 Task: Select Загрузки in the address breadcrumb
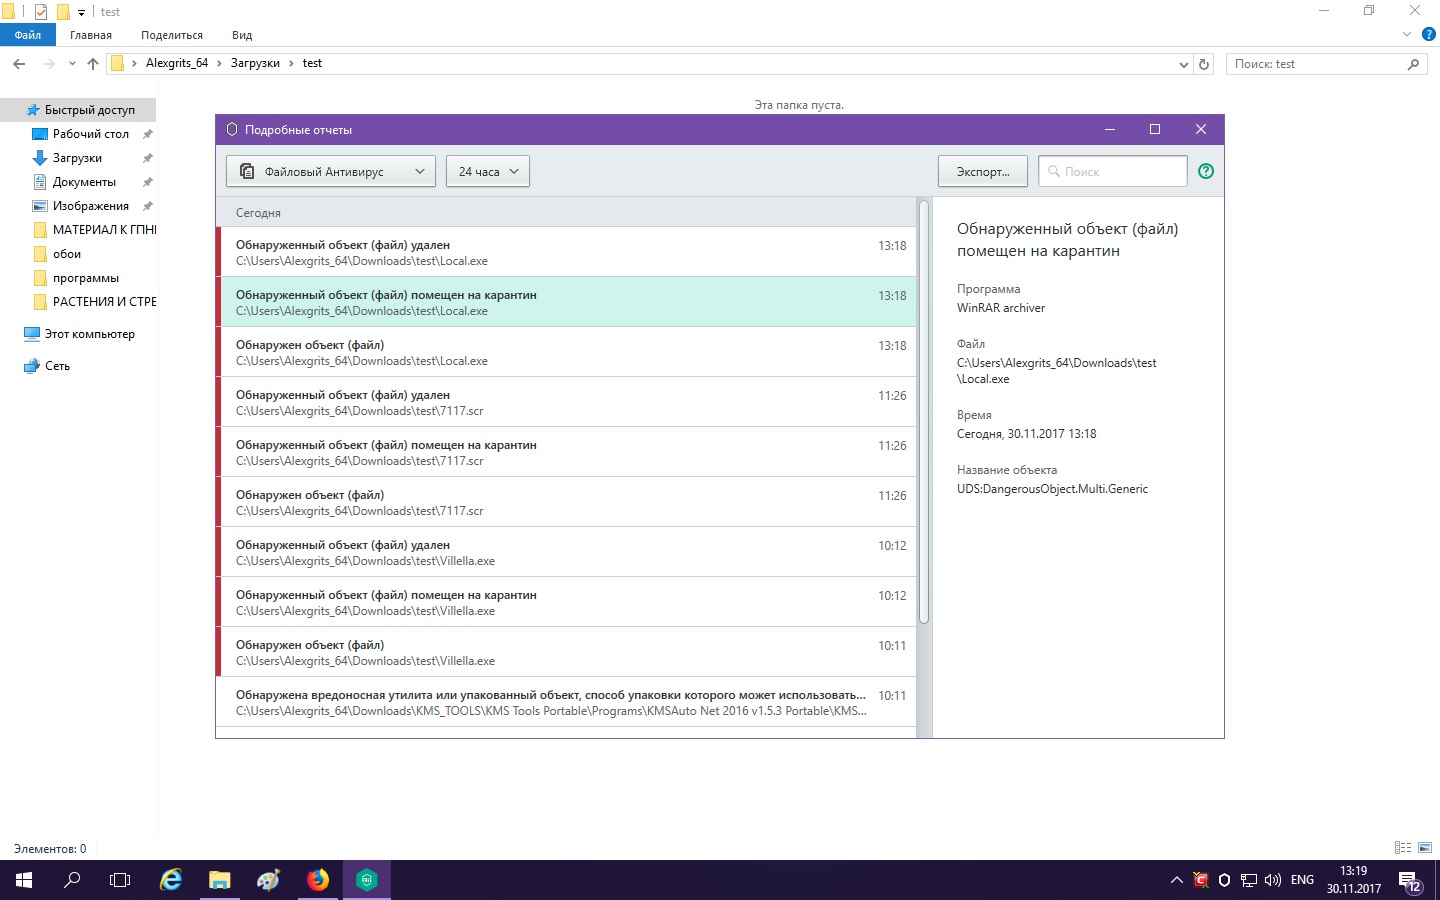(255, 63)
